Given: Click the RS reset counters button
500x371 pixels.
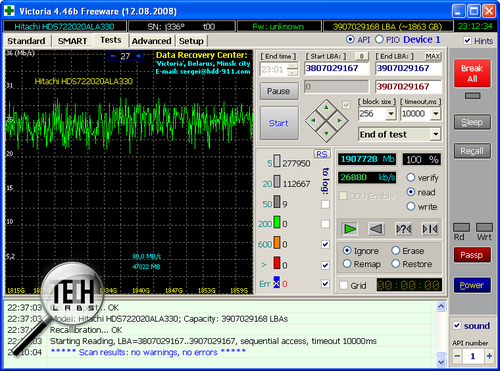Looking at the screenshot, I should (x=322, y=154).
